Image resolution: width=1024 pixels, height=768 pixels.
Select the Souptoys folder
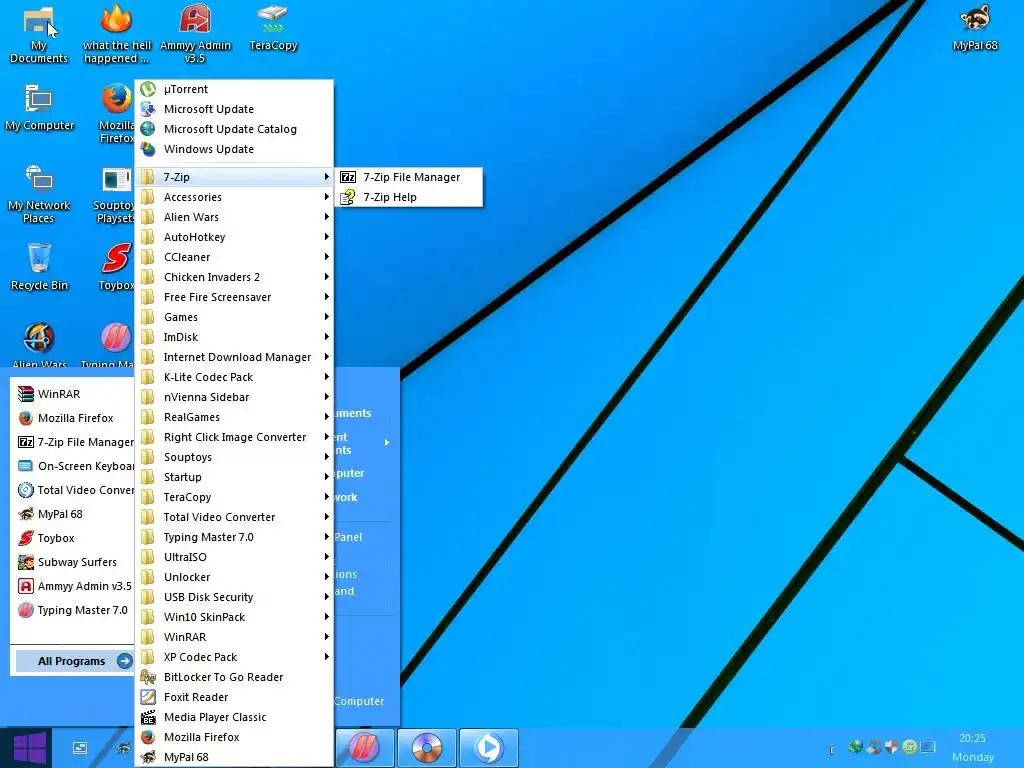[234, 457]
